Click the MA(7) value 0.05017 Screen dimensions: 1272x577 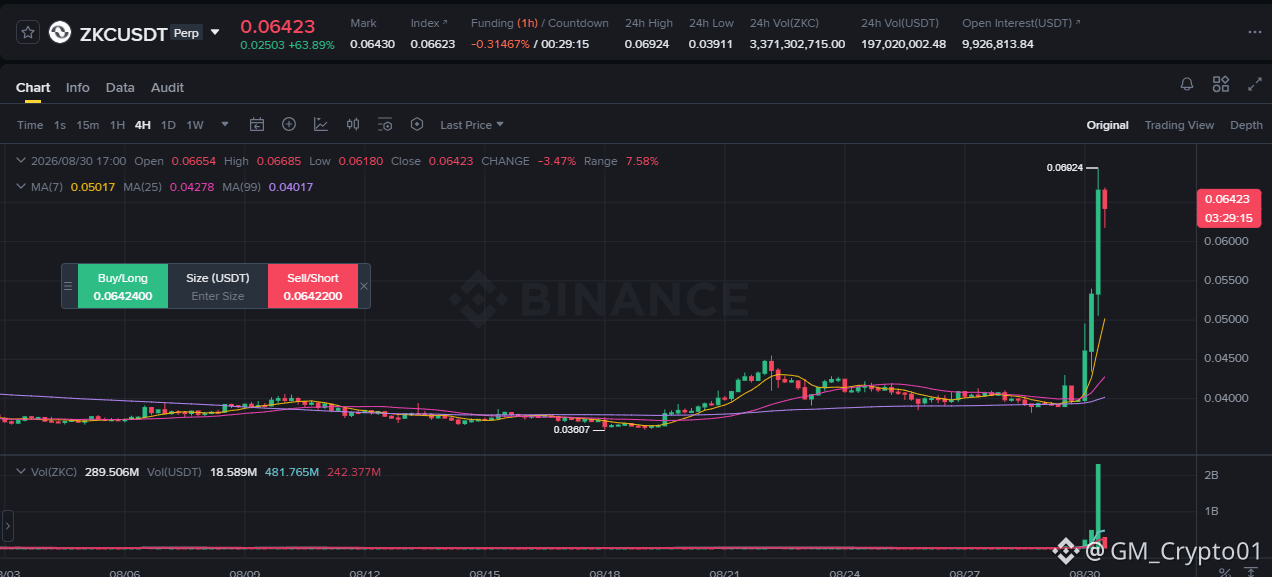point(93,187)
